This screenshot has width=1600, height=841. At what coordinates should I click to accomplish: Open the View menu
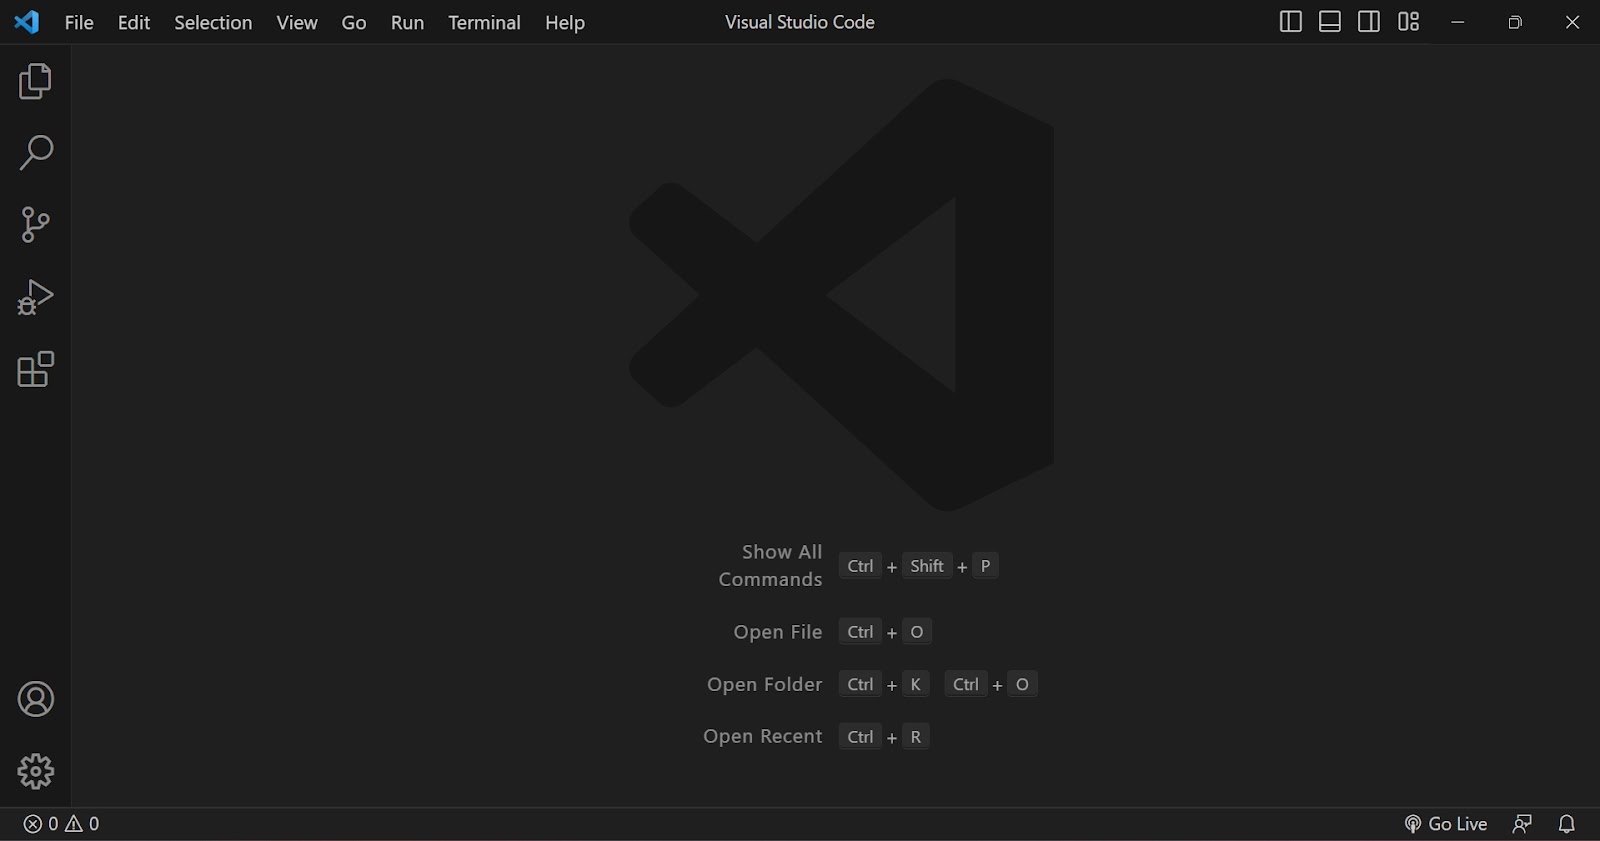point(297,22)
